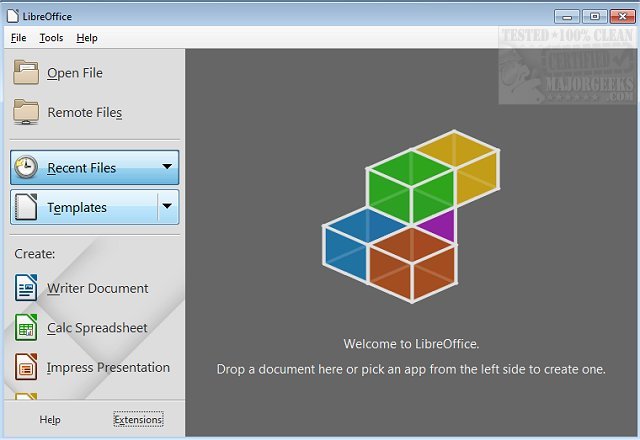Image resolution: width=640 pixels, height=440 pixels.
Task: Close the LibreOffice window
Action: (x=622, y=17)
